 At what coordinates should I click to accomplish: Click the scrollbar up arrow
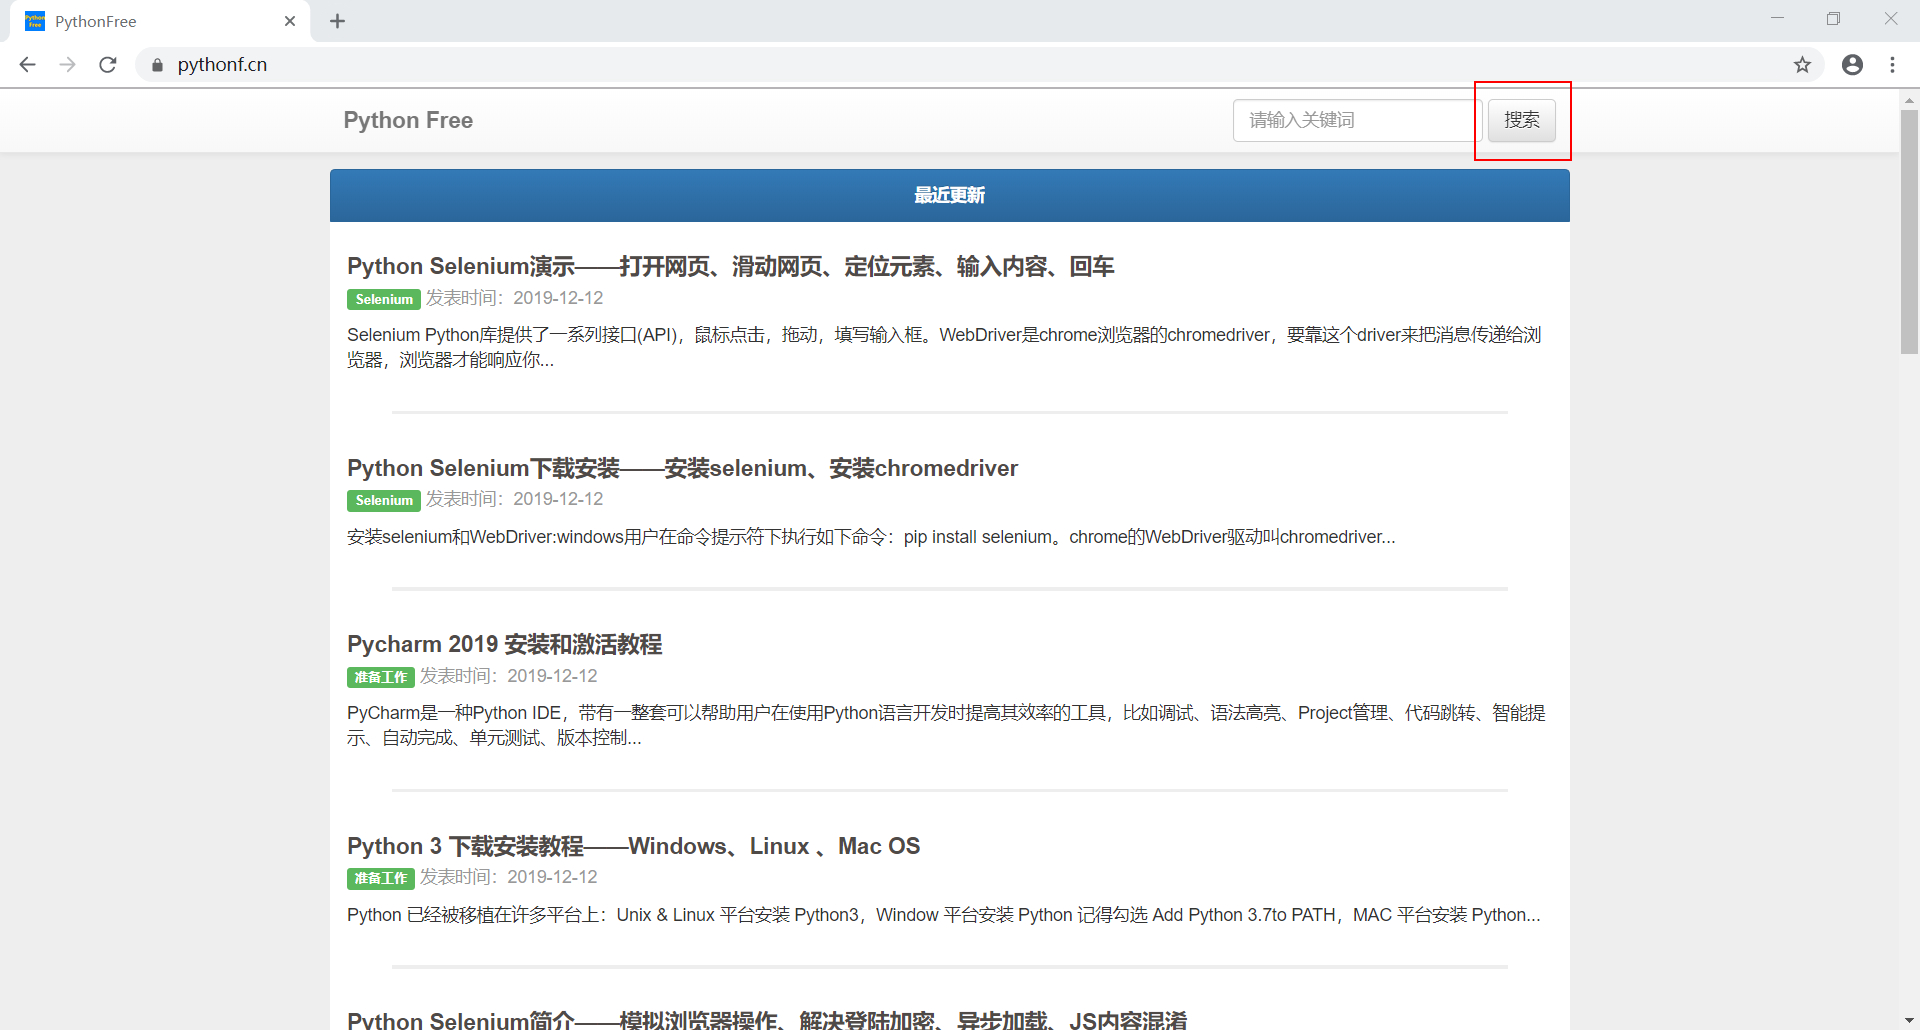[1909, 99]
